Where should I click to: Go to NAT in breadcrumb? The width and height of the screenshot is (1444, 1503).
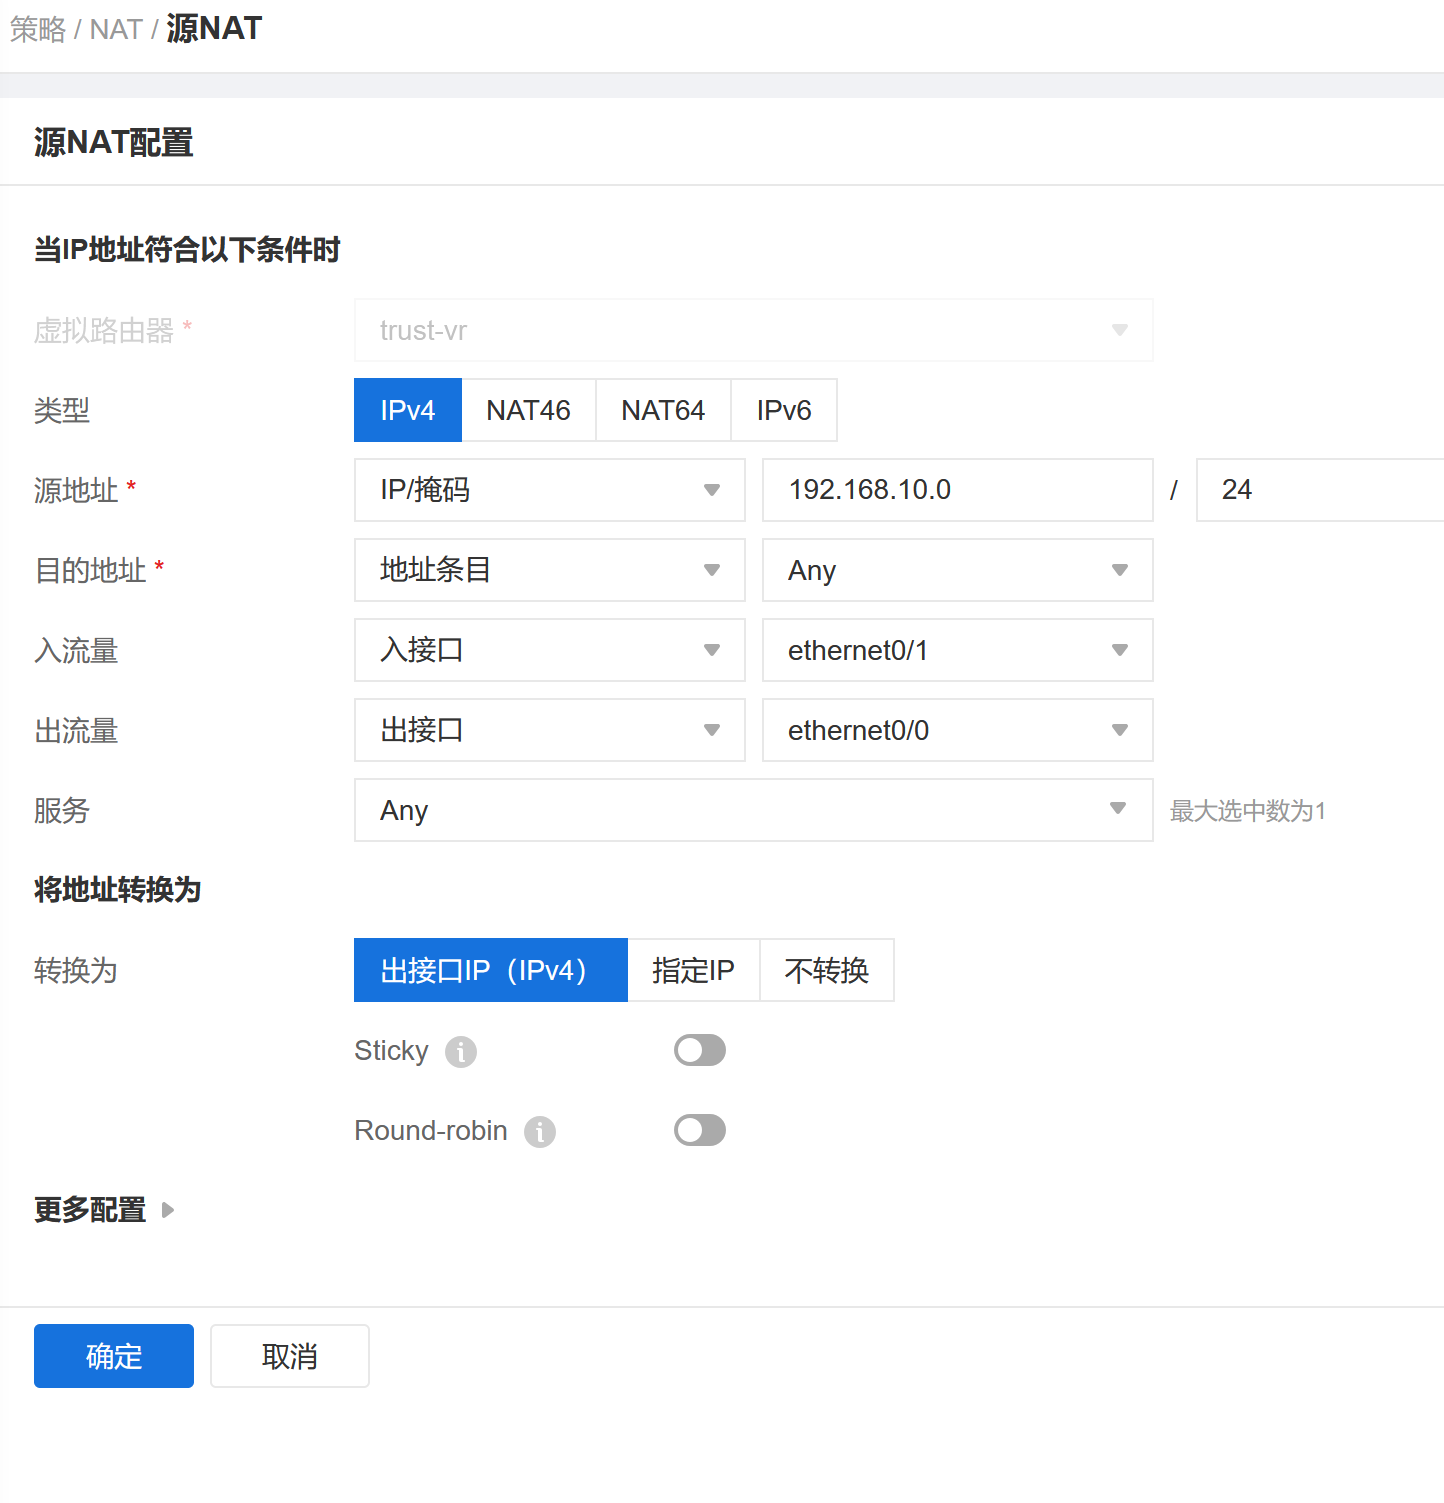(x=116, y=29)
